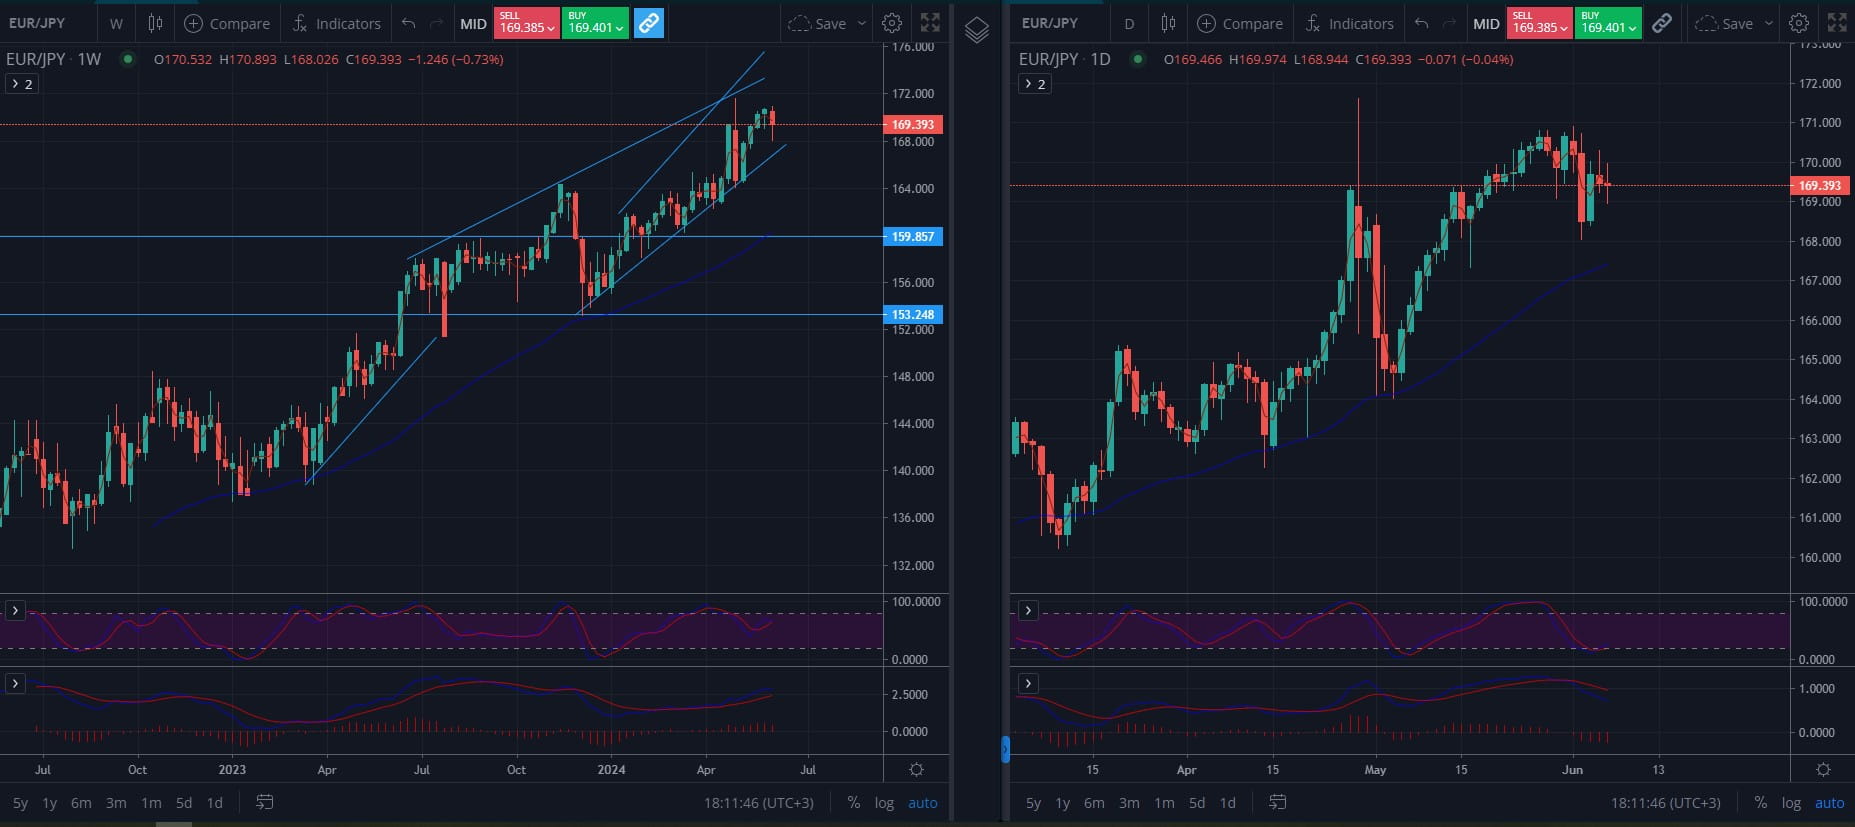The image size is (1855, 827).
Task: Toggle percent scale in right chart
Action: coord(1760,803)
